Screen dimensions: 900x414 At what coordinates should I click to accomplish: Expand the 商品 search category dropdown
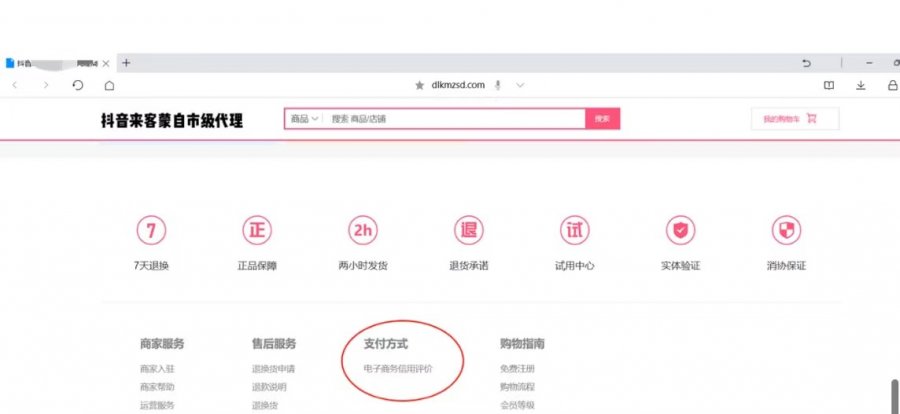(304, 119)
